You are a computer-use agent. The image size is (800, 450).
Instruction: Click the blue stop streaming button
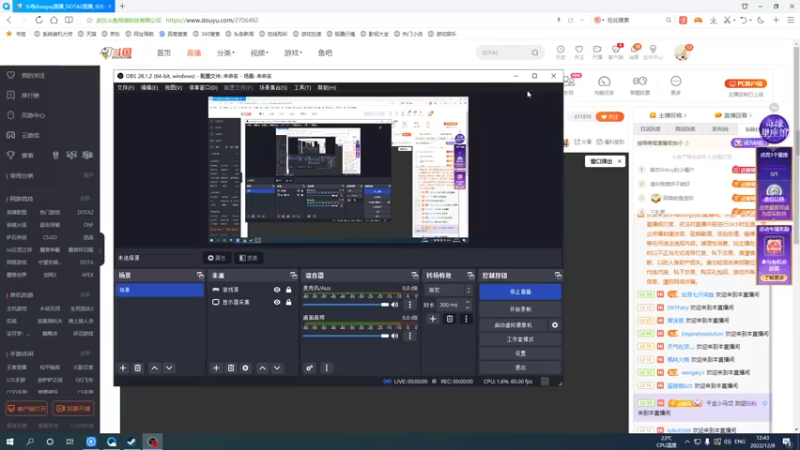point(520,292)
